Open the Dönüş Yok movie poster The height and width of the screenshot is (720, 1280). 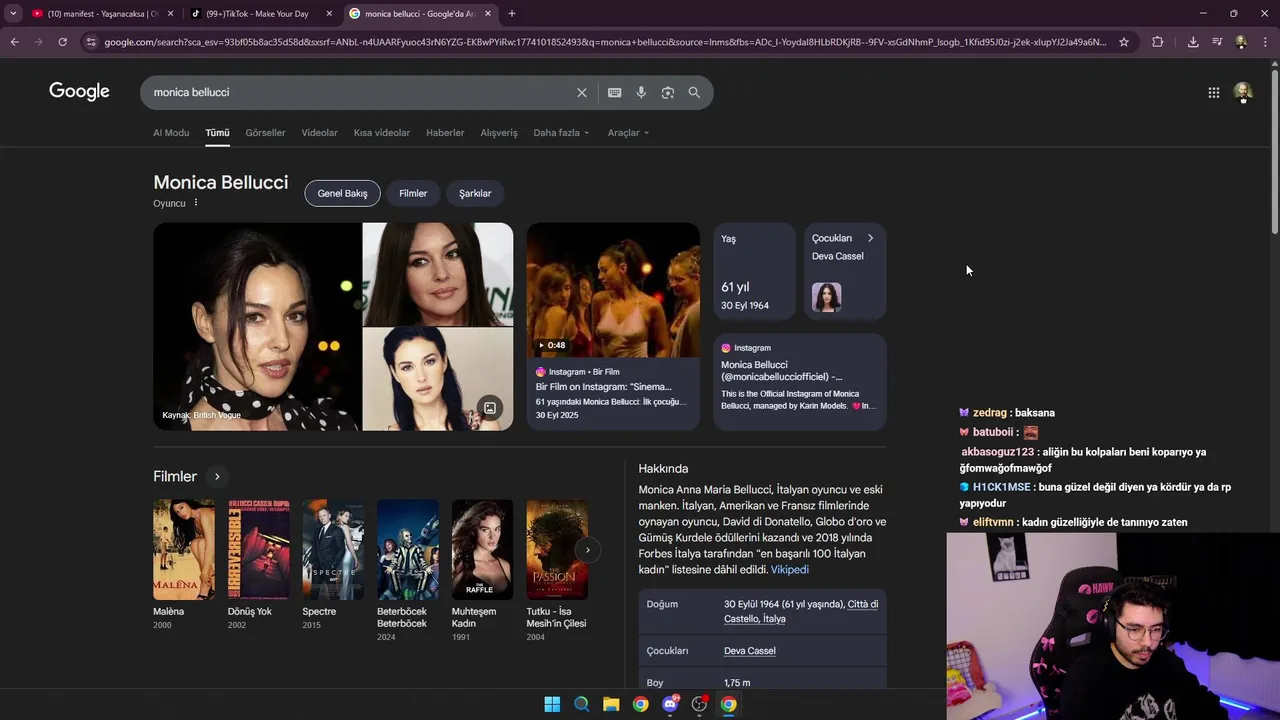tap(258, 549)
